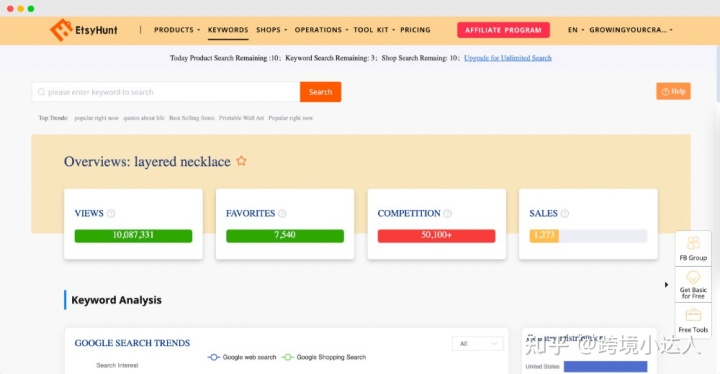Image resolution: width=720 pixels, height=374 pixels.
Task: Expand the TOOL KIT menu
Action: pyautogui.click(x=374, y=30)
